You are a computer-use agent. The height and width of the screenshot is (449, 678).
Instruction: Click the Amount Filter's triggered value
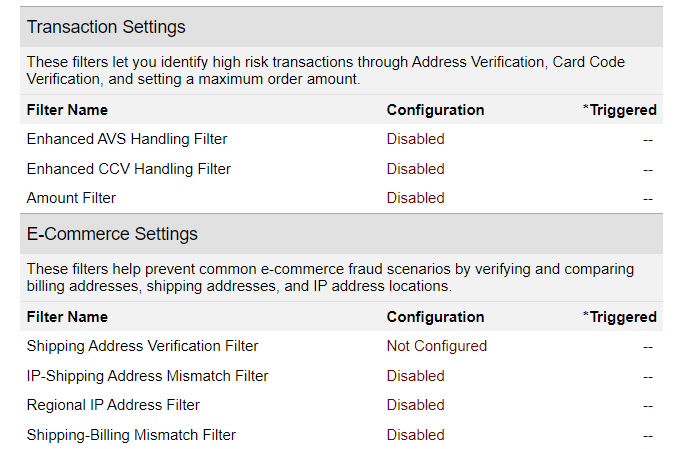tap(648, 198)
